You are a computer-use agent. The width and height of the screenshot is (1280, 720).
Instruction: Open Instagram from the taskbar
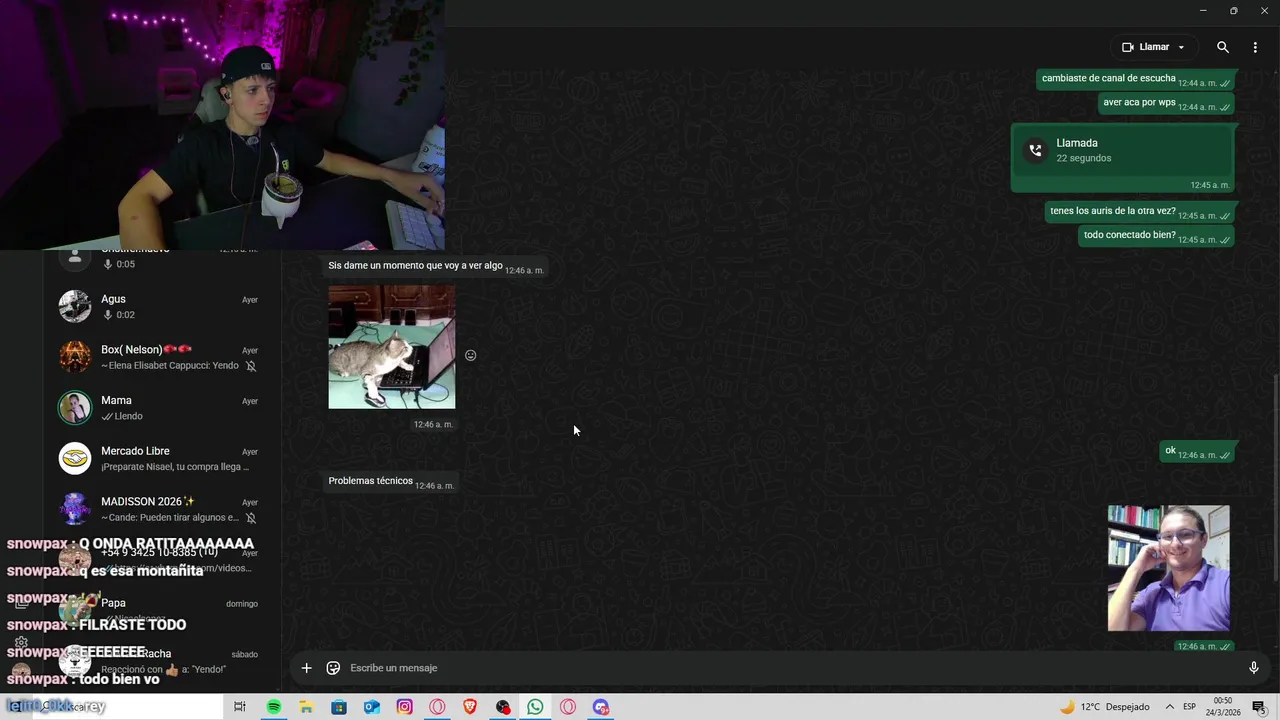pos(404,707)
